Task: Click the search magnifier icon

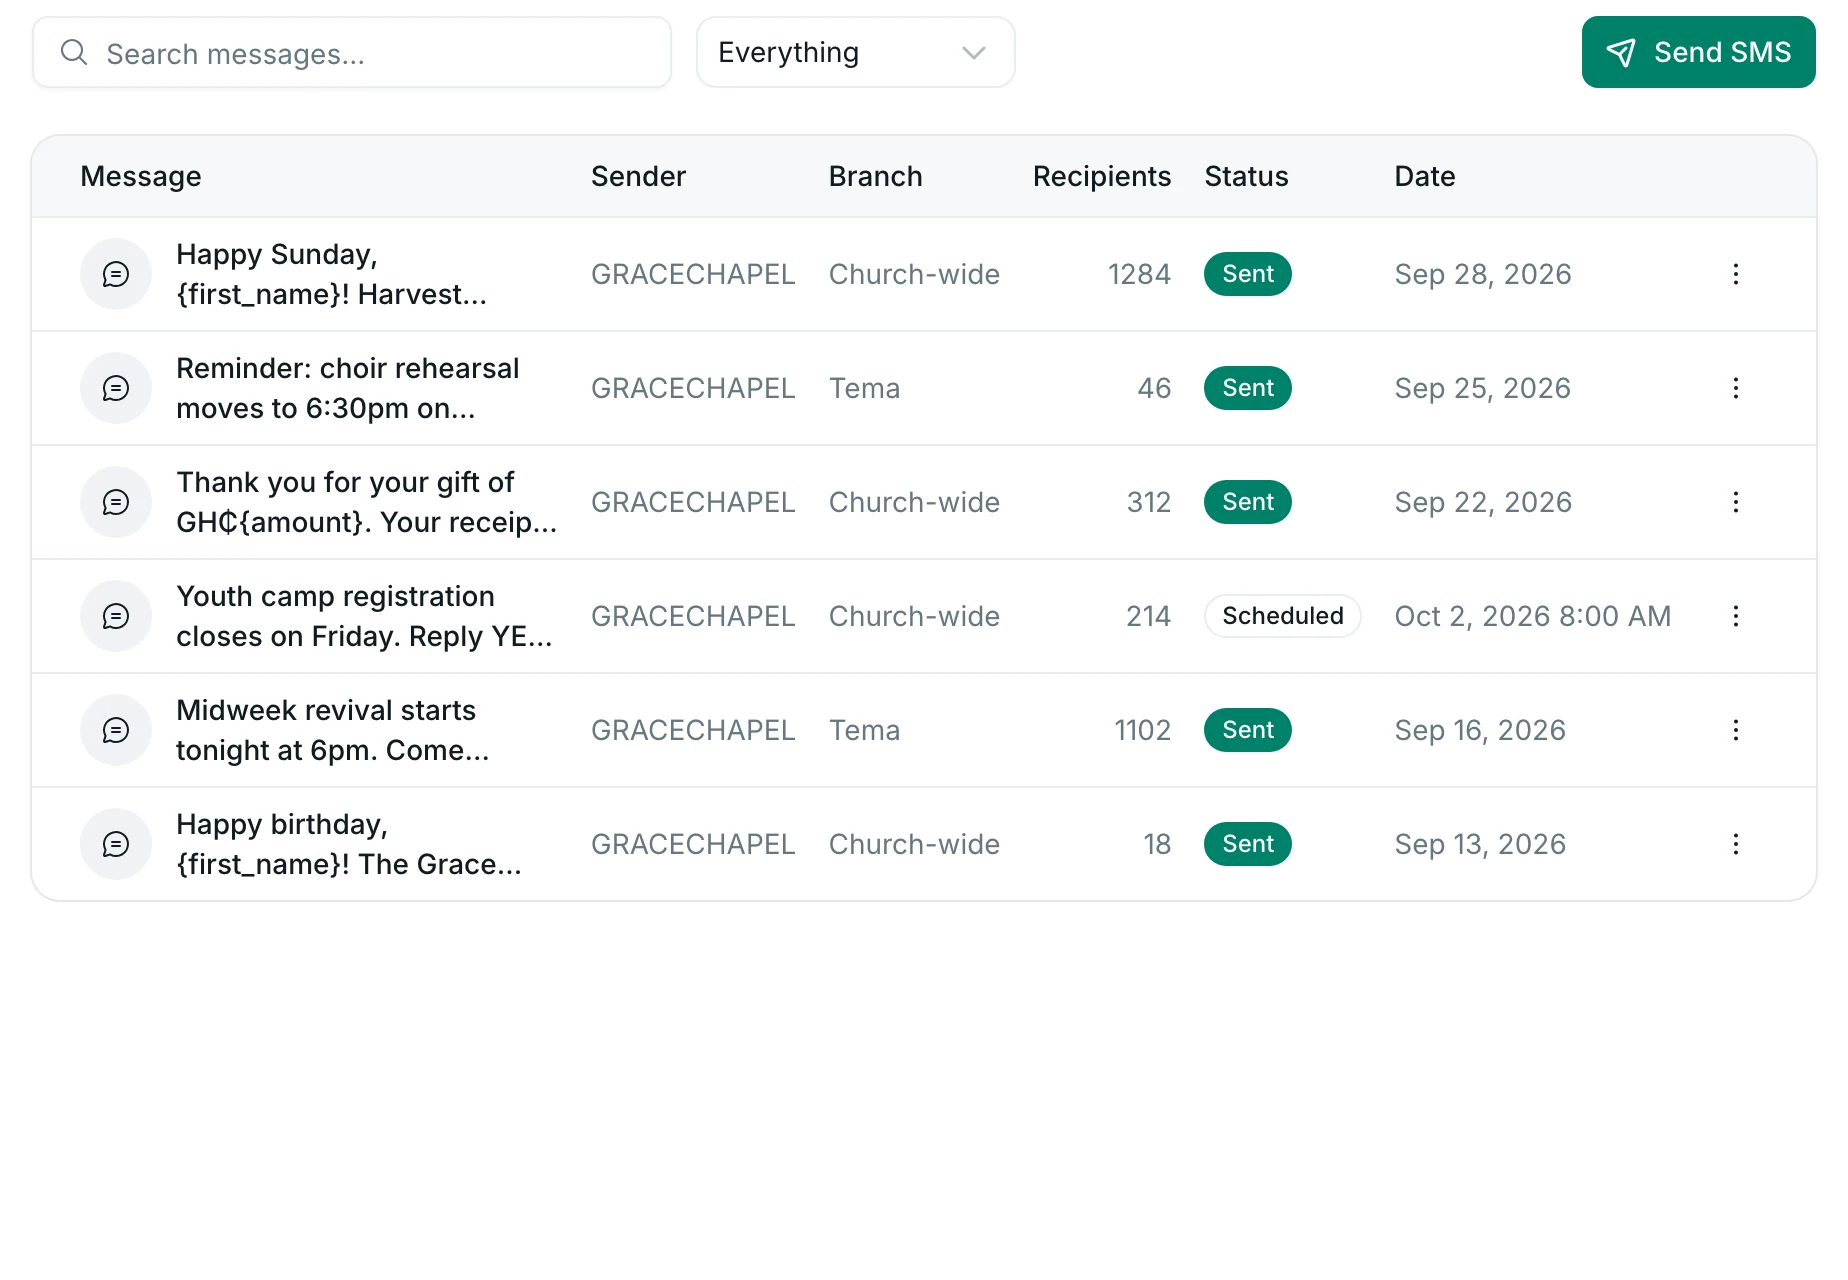Action: click(x=74, y=52)
